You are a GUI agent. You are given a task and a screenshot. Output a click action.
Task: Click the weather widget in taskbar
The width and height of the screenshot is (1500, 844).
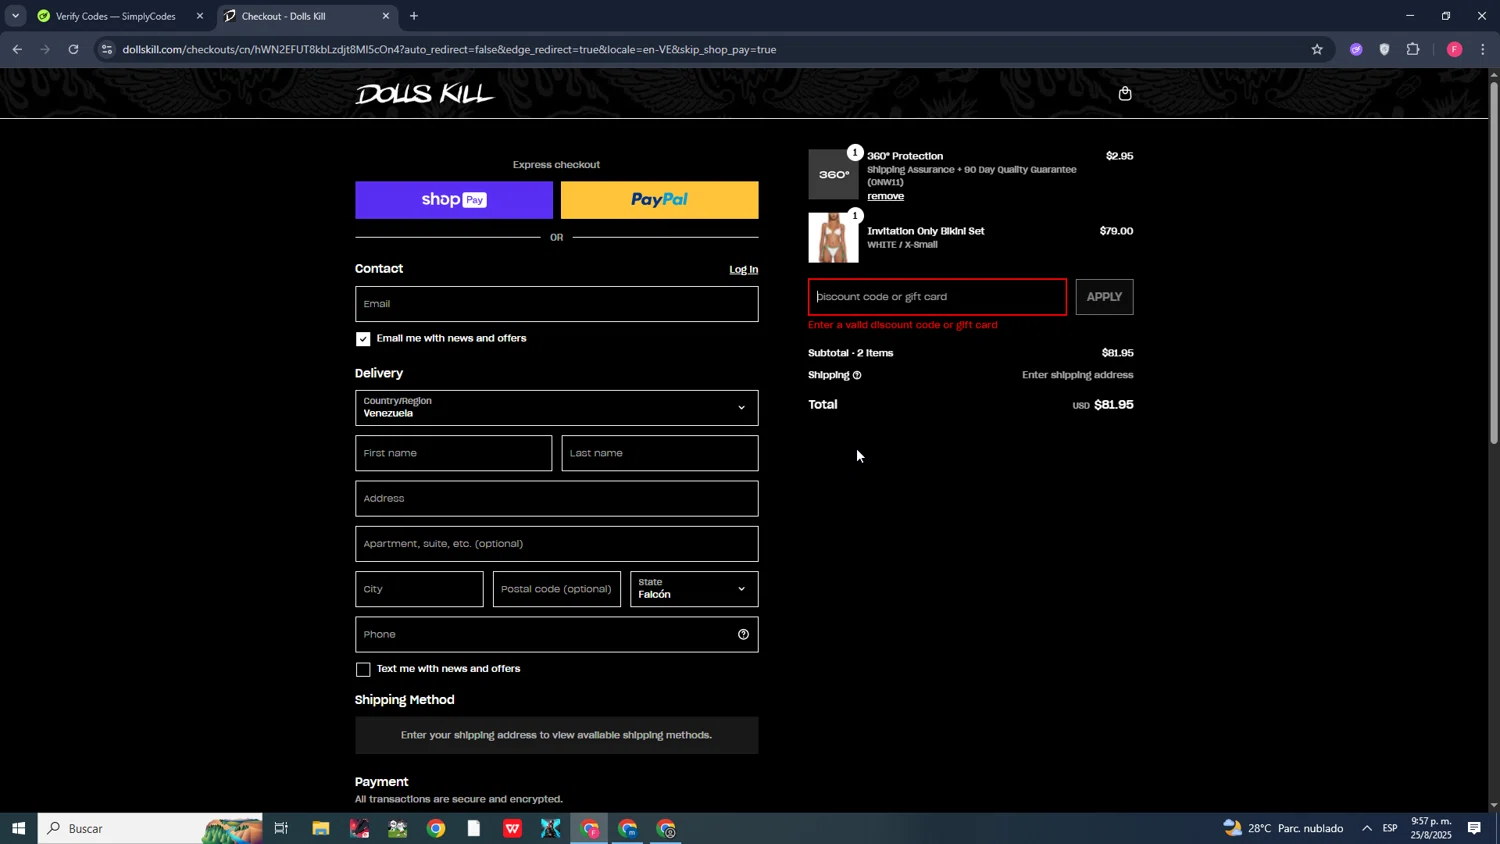[1283, 828]
